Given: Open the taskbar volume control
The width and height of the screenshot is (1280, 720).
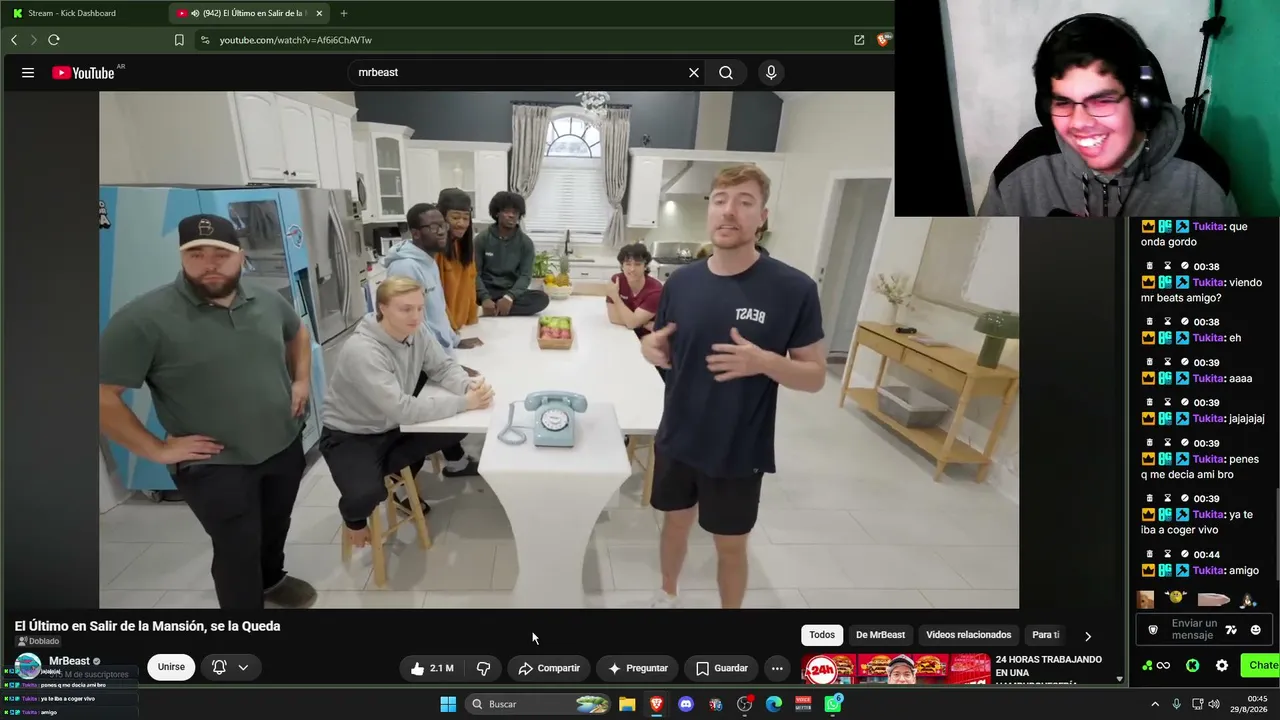Looking at the screenshot, I should tap(1213, 704).
